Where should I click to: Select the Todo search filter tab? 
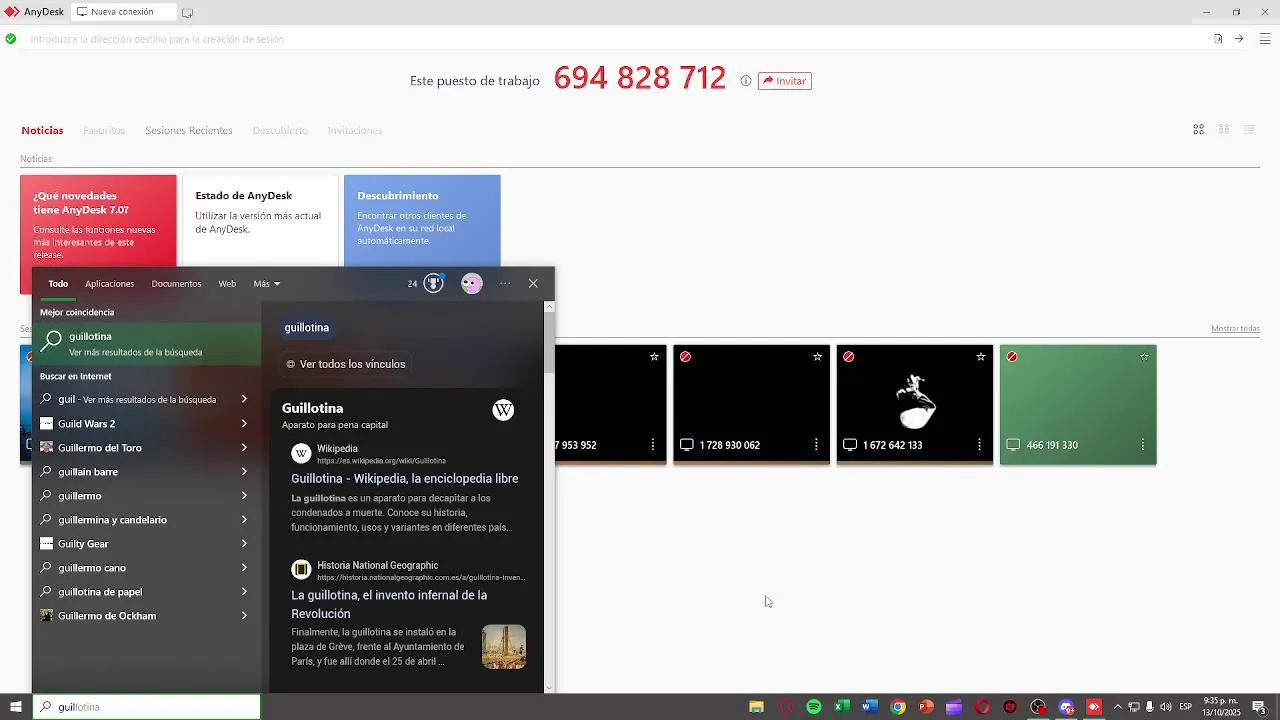[x=58, y=284]
